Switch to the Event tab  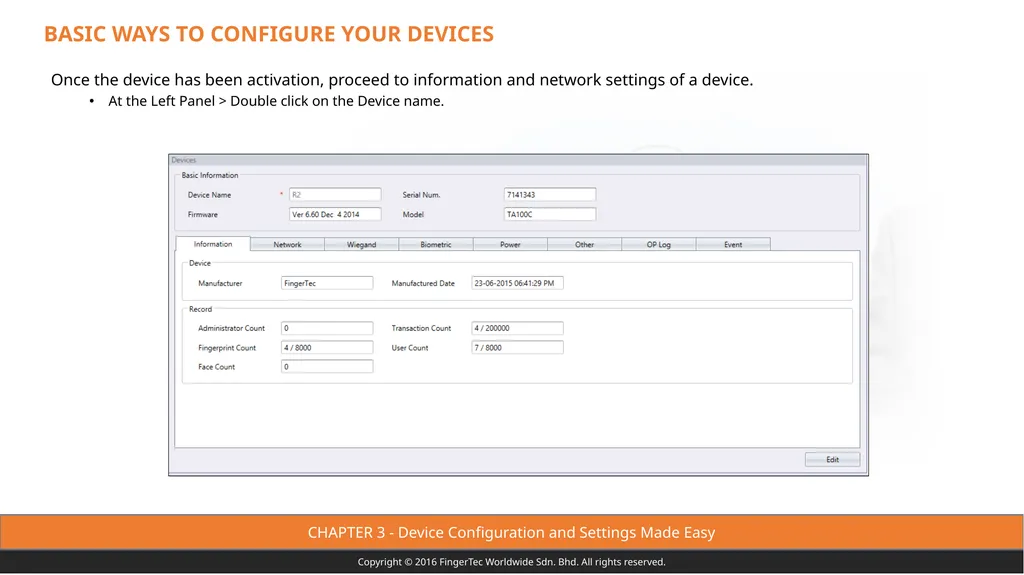[733, 244]
